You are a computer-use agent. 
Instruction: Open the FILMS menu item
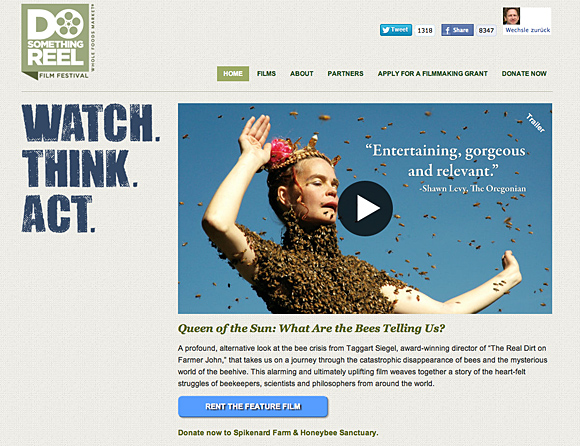[266, 74]
